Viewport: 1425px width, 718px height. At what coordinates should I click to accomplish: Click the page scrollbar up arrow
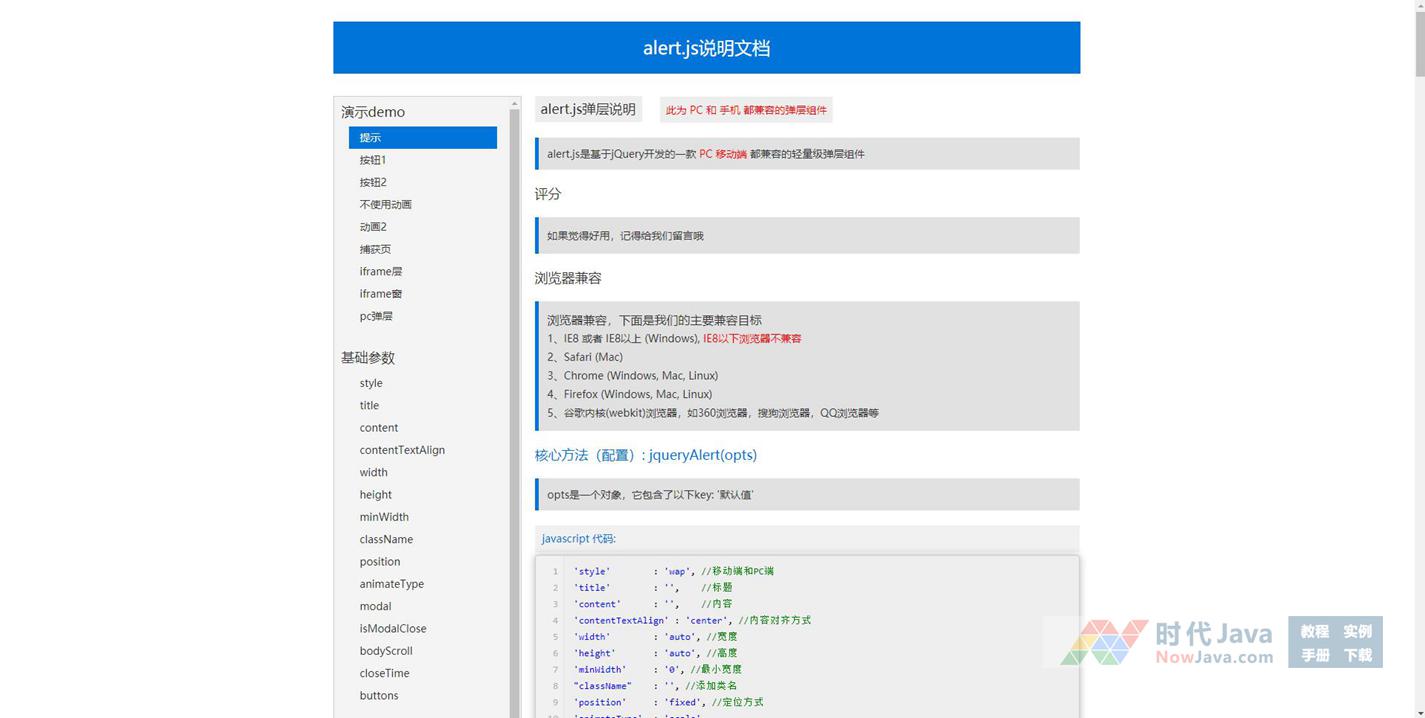[1418, 6]
